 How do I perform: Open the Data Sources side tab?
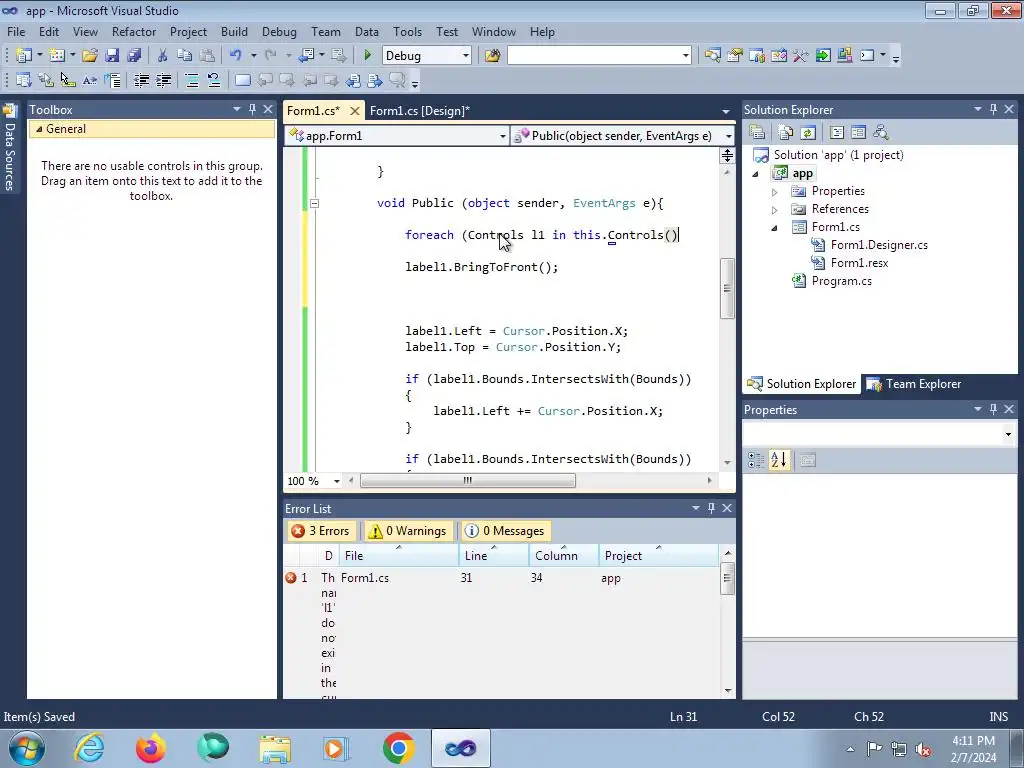pyautogui.click(x=9, y=149)
